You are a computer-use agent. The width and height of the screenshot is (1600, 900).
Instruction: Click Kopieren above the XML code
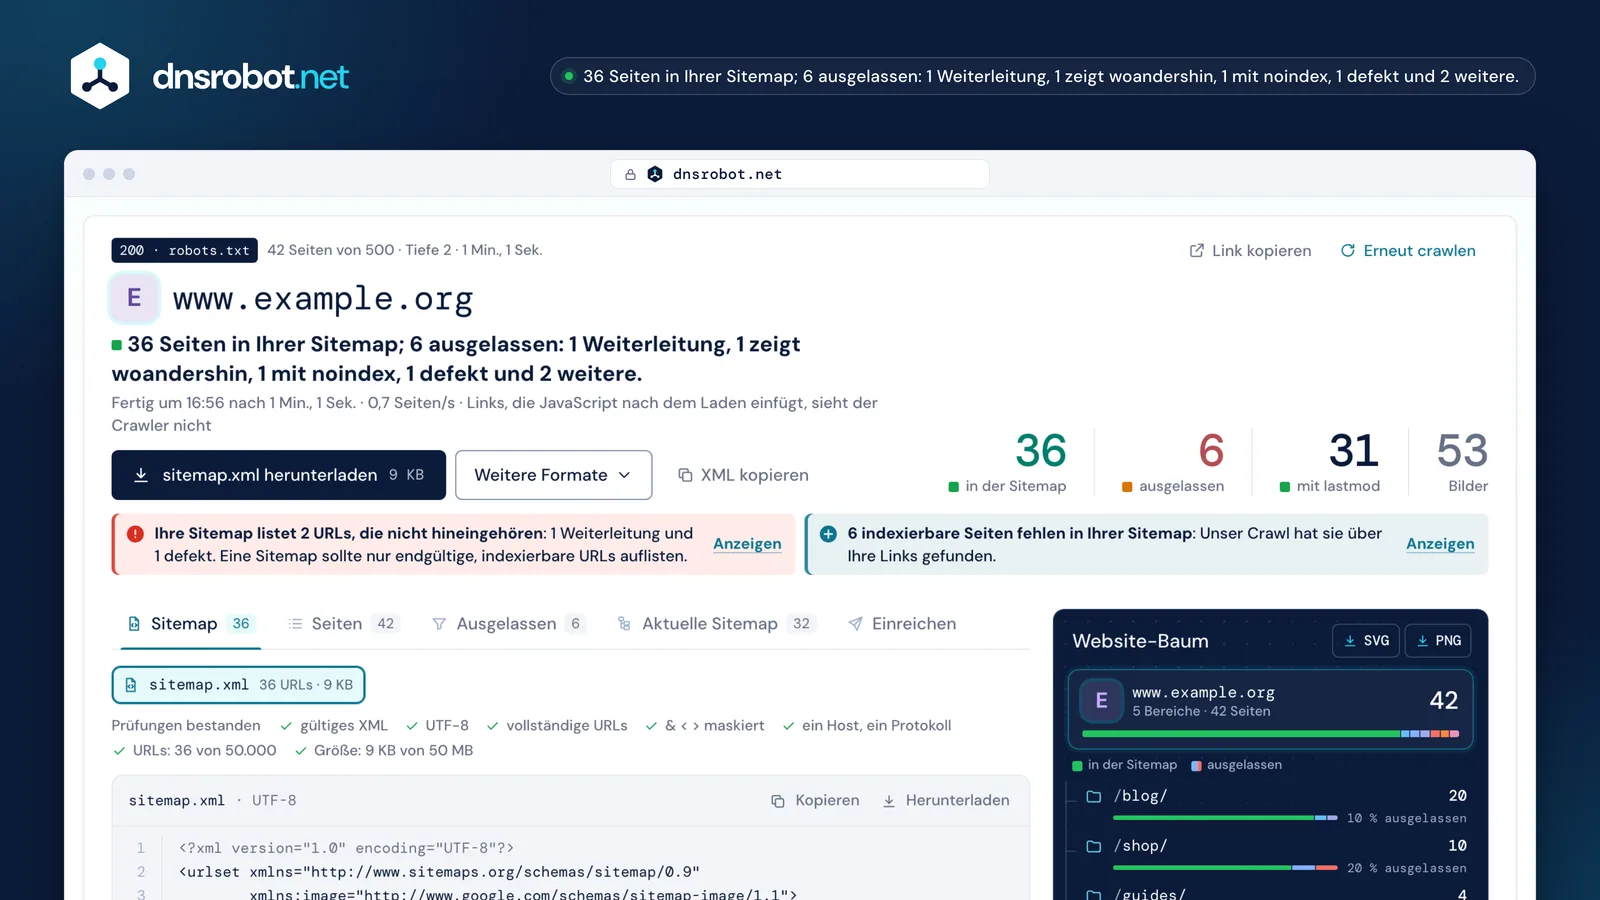(815, 801)
